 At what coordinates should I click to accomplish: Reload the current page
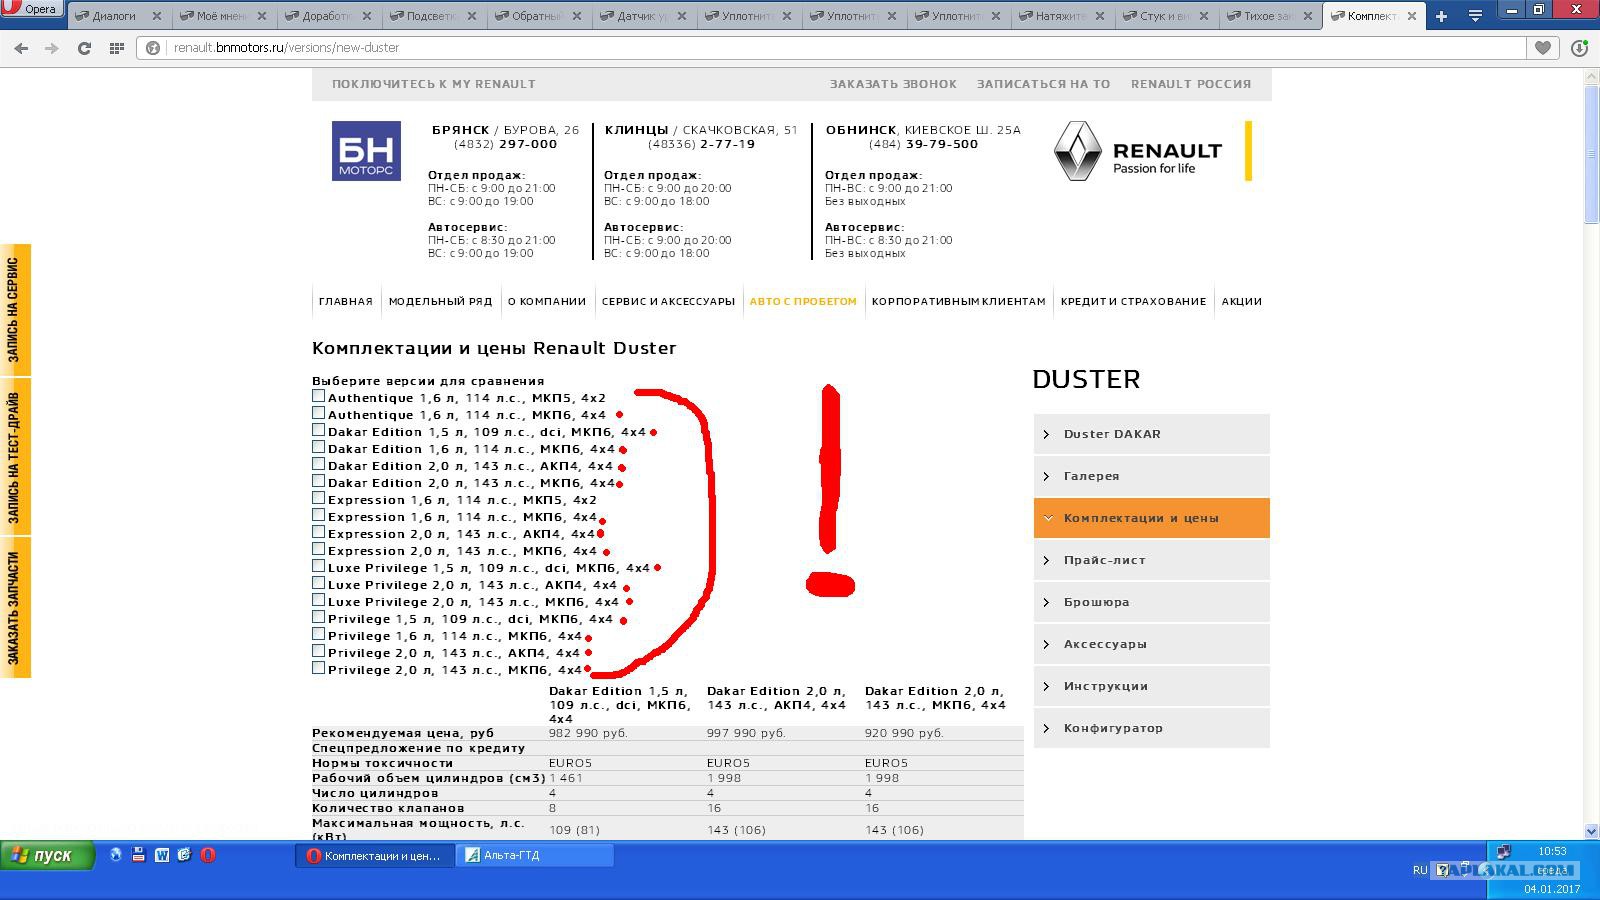[84, 48]
